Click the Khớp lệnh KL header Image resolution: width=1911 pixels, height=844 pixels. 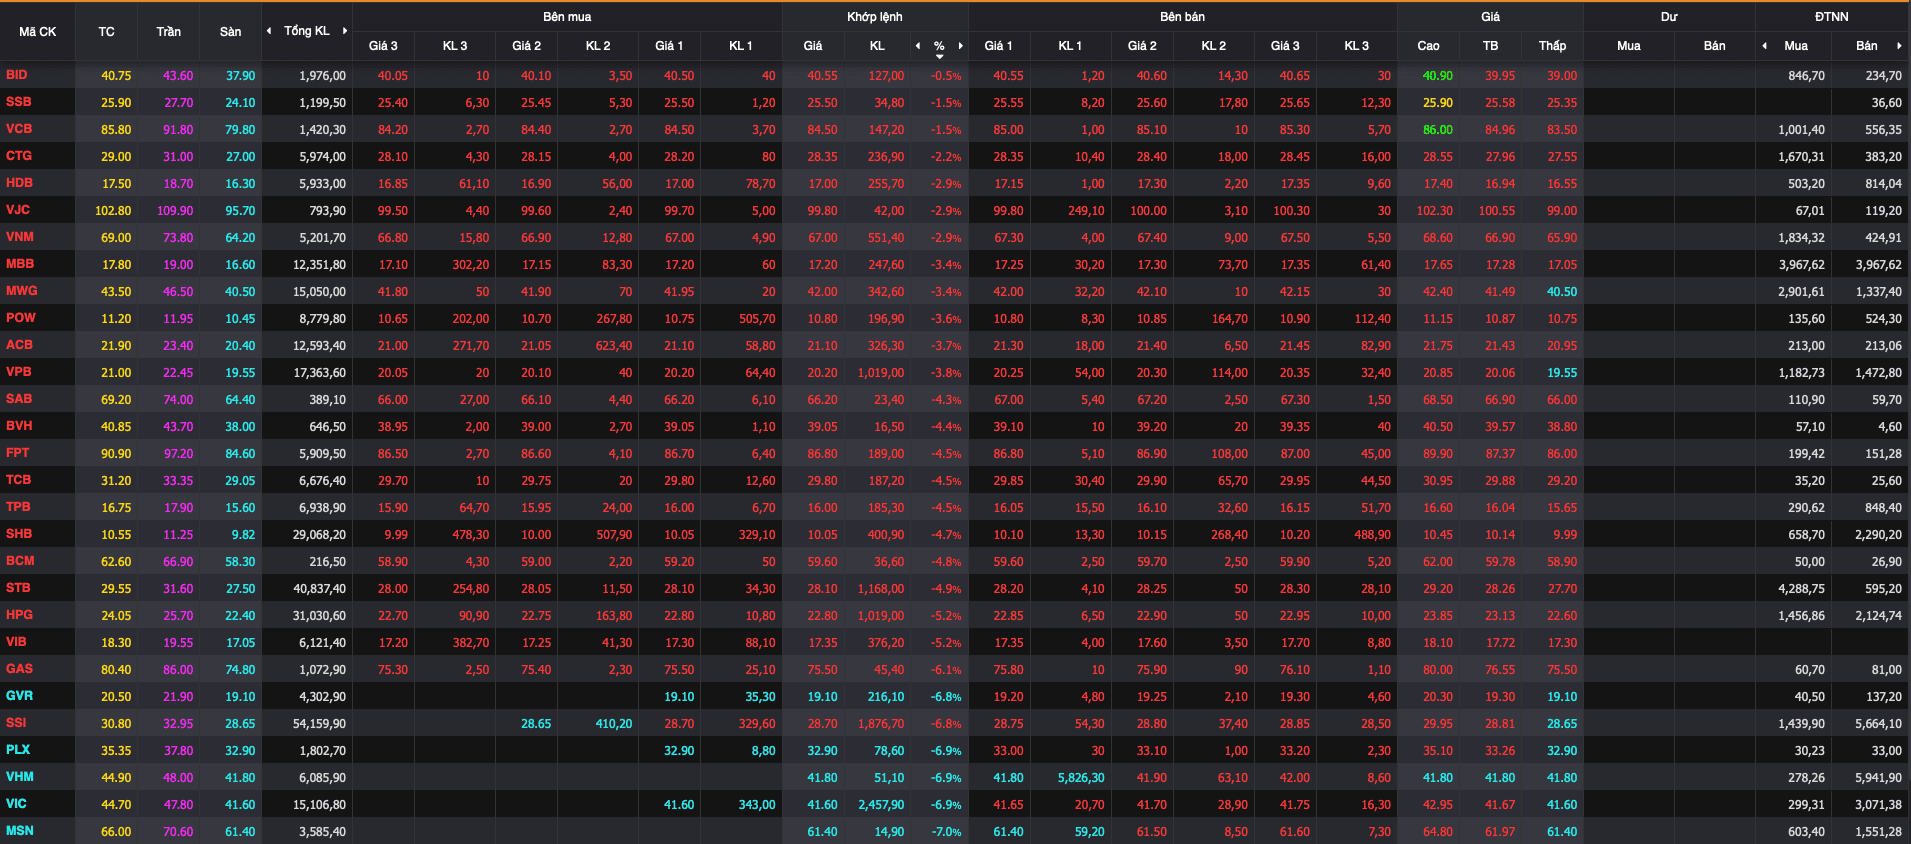(x=877, y=46)
